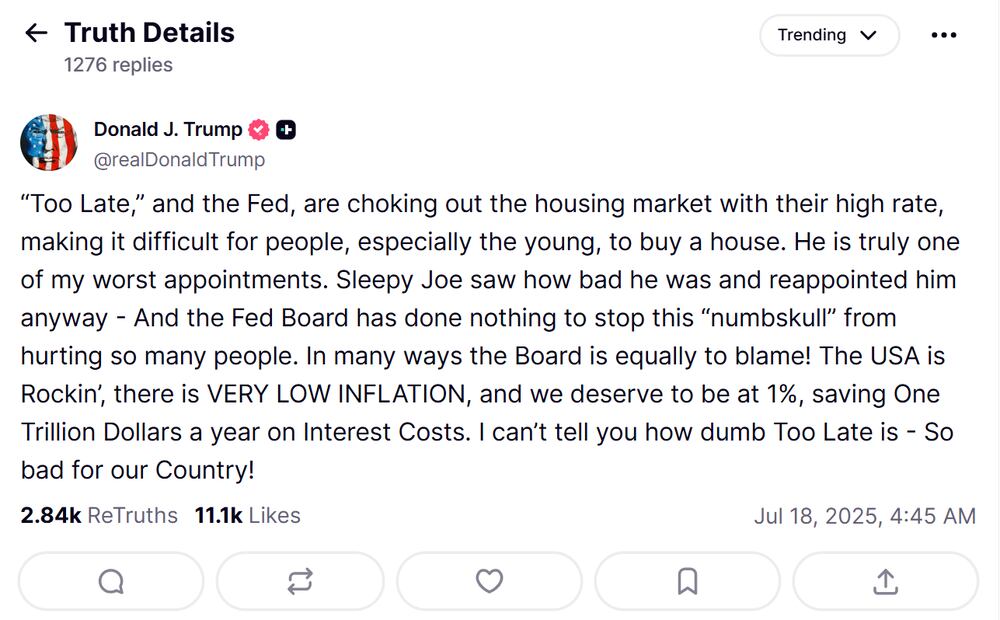
Task: View the 11.1k Likes list
Action: [x=247, y=516]
